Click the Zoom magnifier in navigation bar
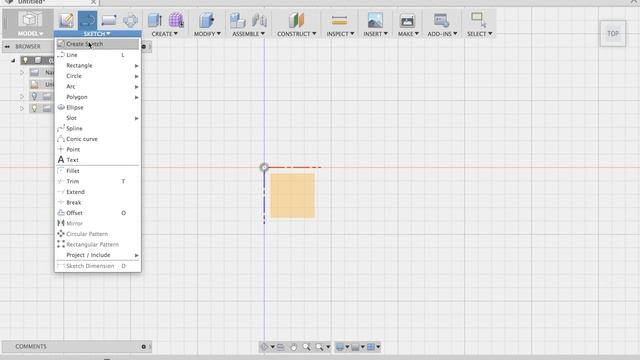Screen dimensions: 640x360 point(306,347)
